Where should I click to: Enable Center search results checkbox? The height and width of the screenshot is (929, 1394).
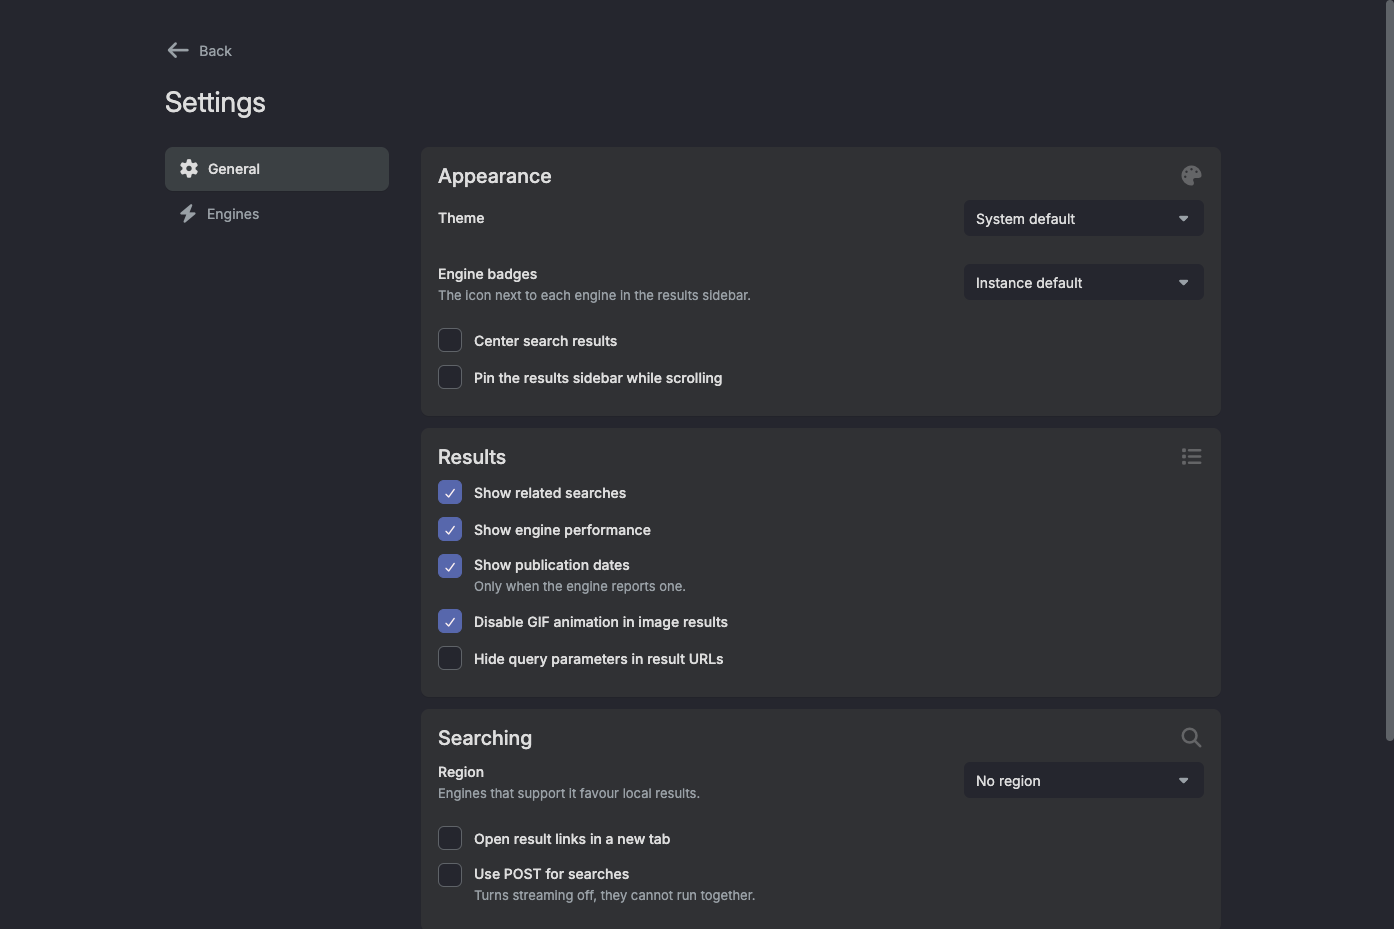pos(450,341)
